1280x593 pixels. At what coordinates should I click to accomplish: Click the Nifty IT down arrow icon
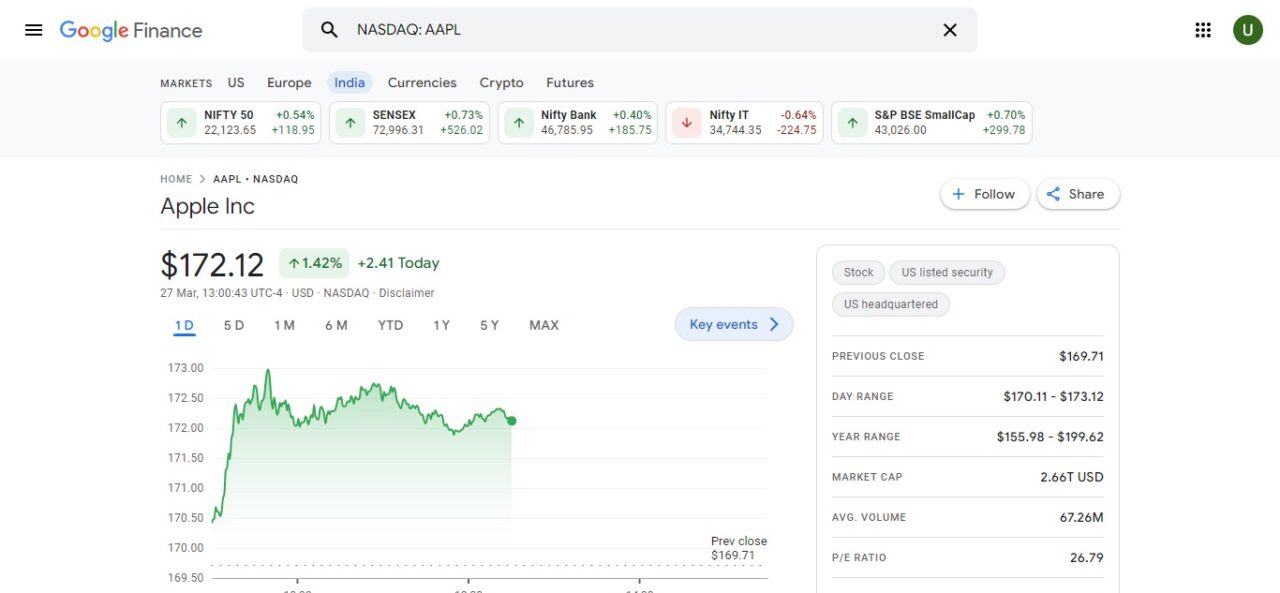pos(686,123)
